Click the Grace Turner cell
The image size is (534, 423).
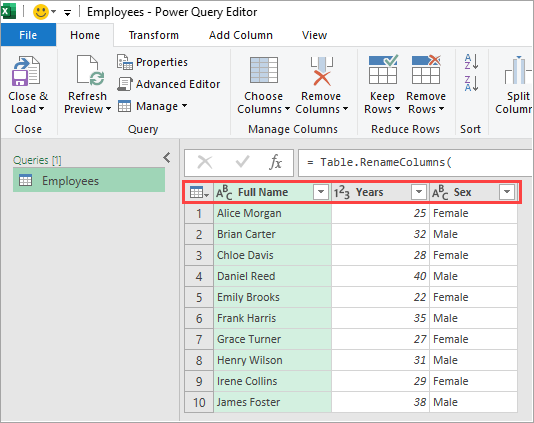[x=272, y=339]
